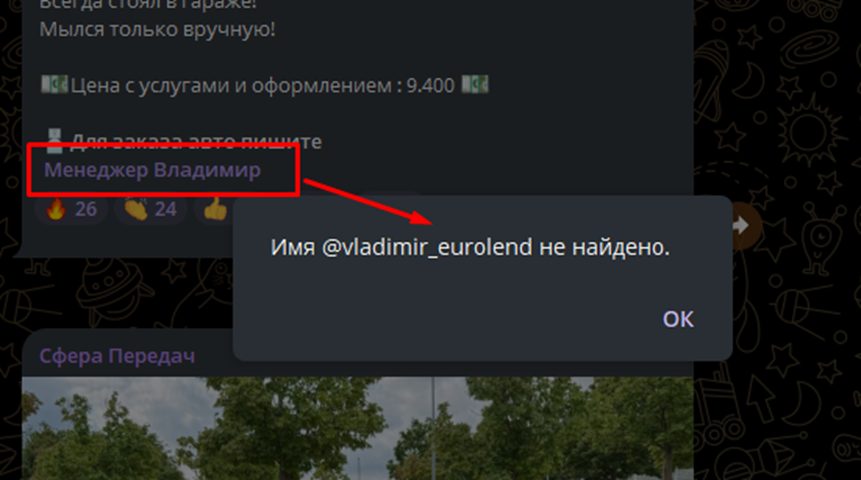
Task: Click the @vladimir_eurolend username in the dialog
Action: 427,248
